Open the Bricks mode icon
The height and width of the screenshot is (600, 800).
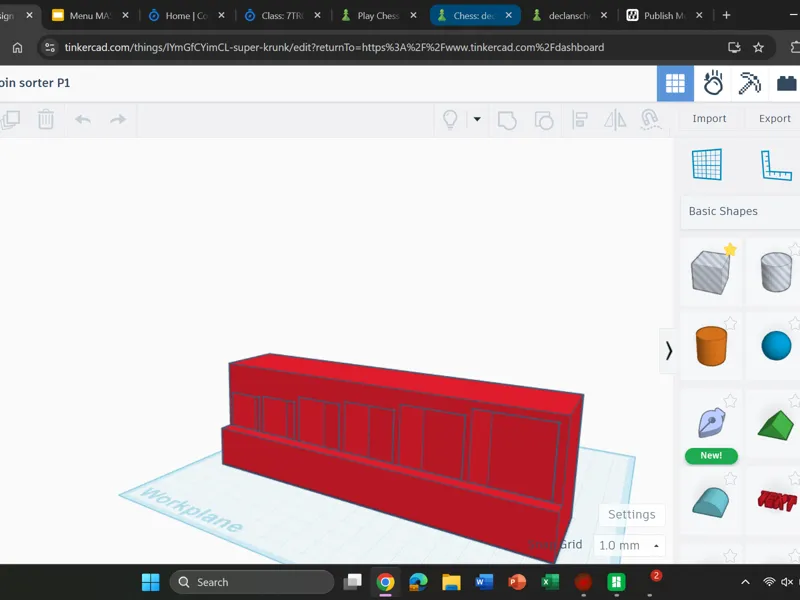coord(787,83)
